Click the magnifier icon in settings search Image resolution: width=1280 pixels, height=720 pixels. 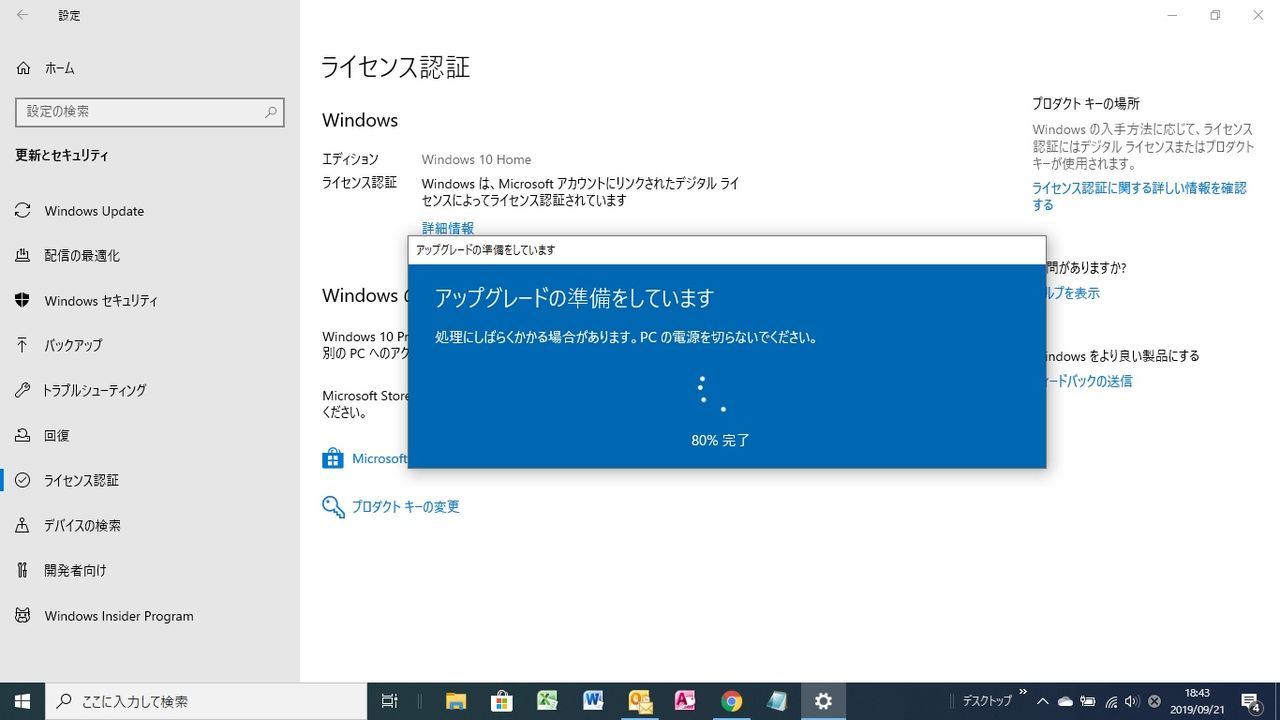tap(270, 112)
